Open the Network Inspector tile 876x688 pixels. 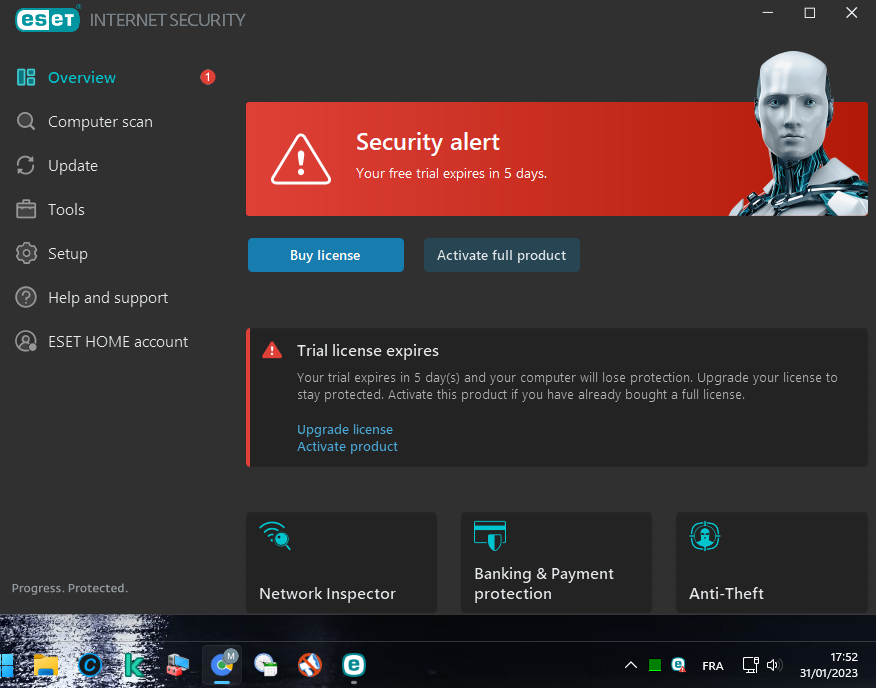pos(341,562)
